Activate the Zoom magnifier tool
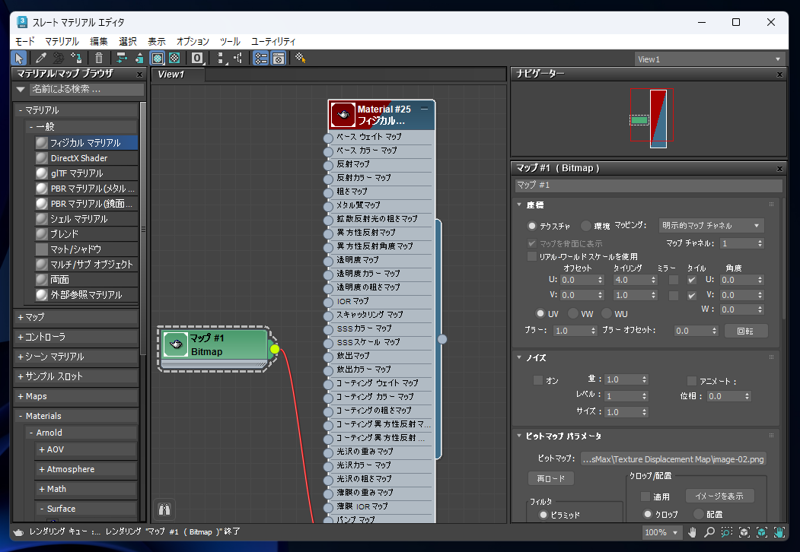Image resolution: width=800 pixels, height=552 pixels. click(x=709, y=532)
